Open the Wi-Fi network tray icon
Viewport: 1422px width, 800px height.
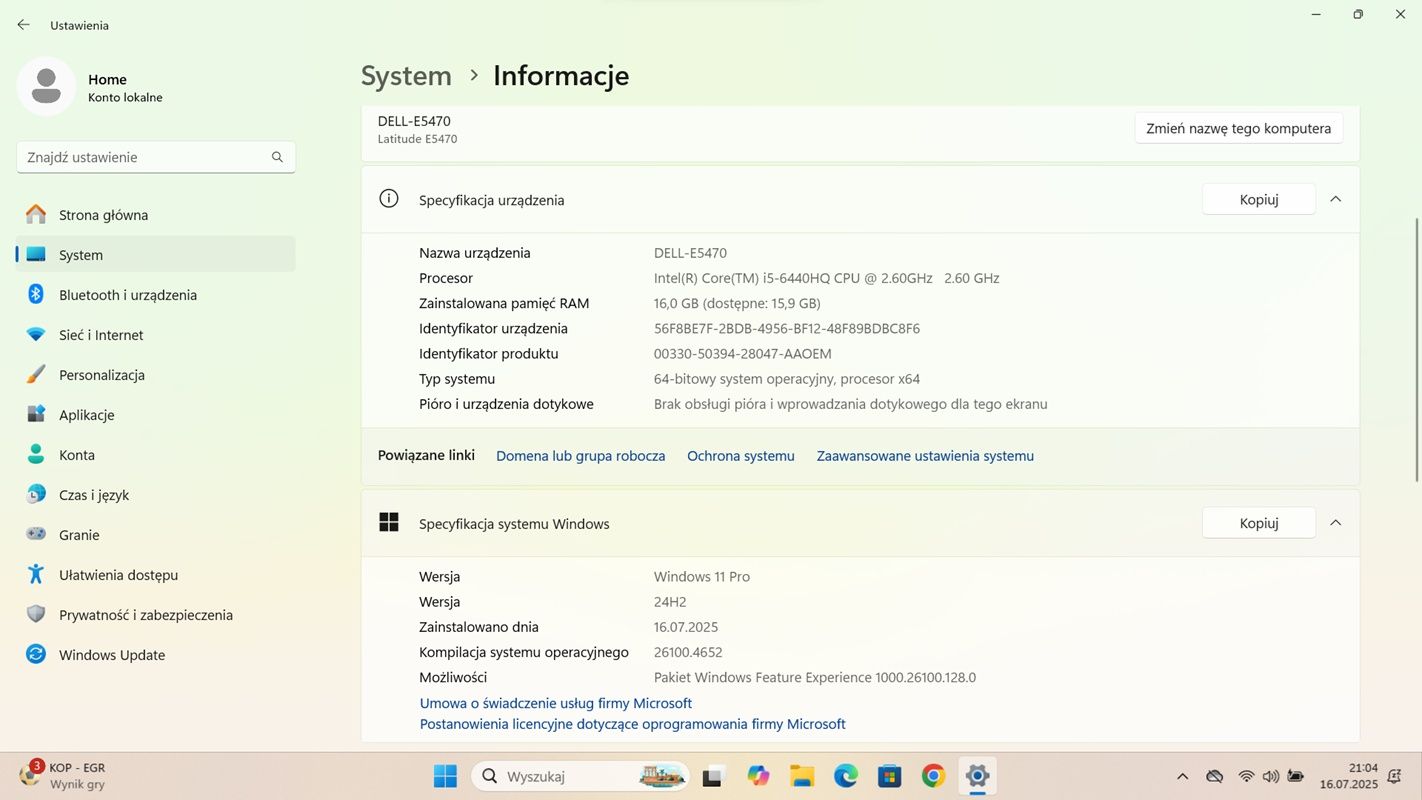click(1246, 776)
